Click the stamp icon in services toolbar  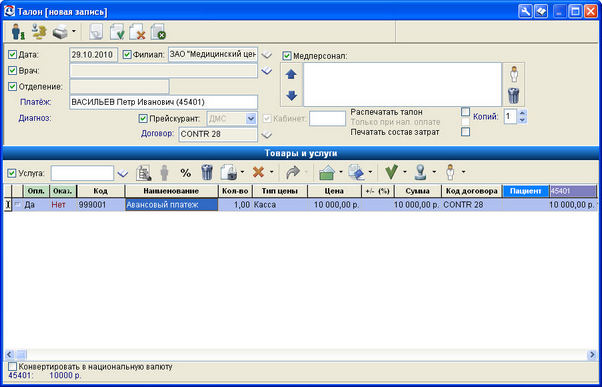pyautogui.click(x=421, y=173)
